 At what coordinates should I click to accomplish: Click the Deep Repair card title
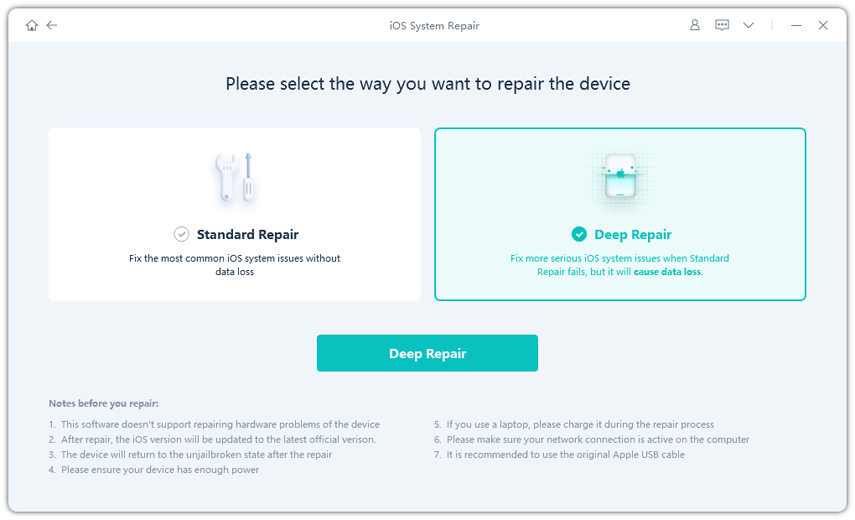(x=633, y=235)
